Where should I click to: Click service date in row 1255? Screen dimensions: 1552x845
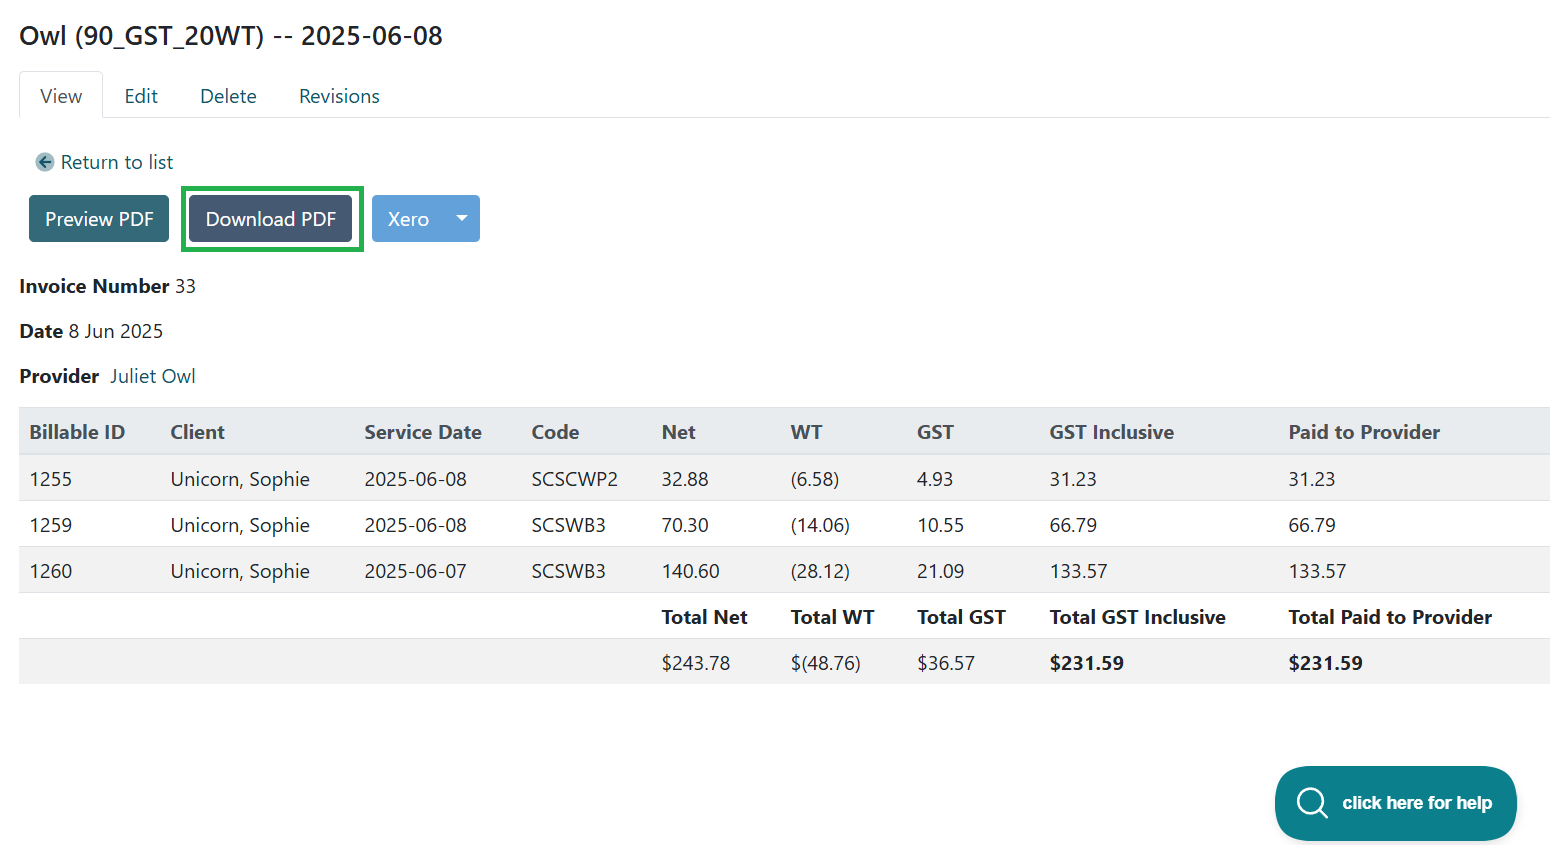click(x=415, y=479)
